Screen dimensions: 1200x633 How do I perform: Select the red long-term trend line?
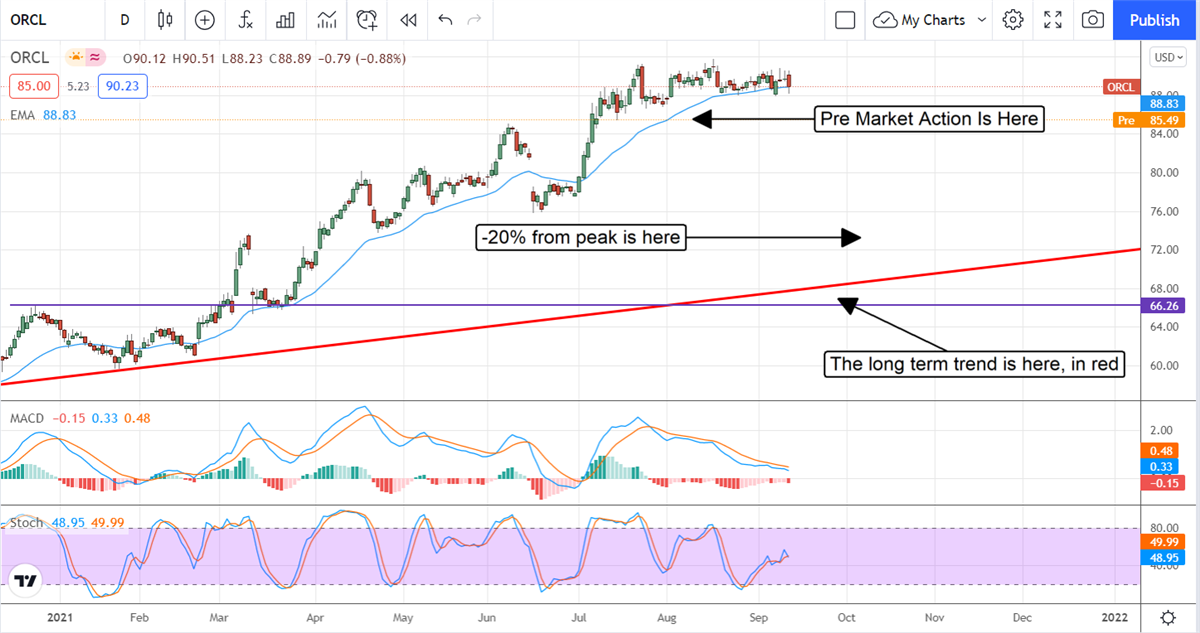(570, 316)
